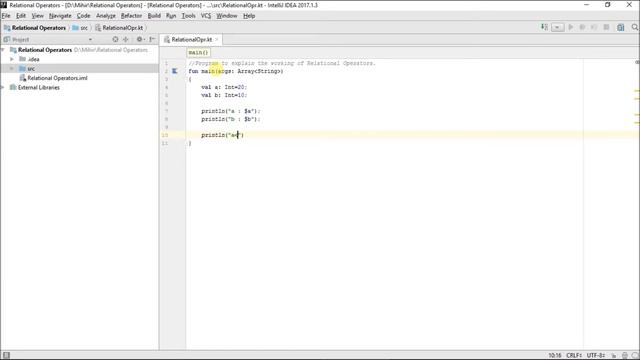Open the View menu

click(38, 16)
